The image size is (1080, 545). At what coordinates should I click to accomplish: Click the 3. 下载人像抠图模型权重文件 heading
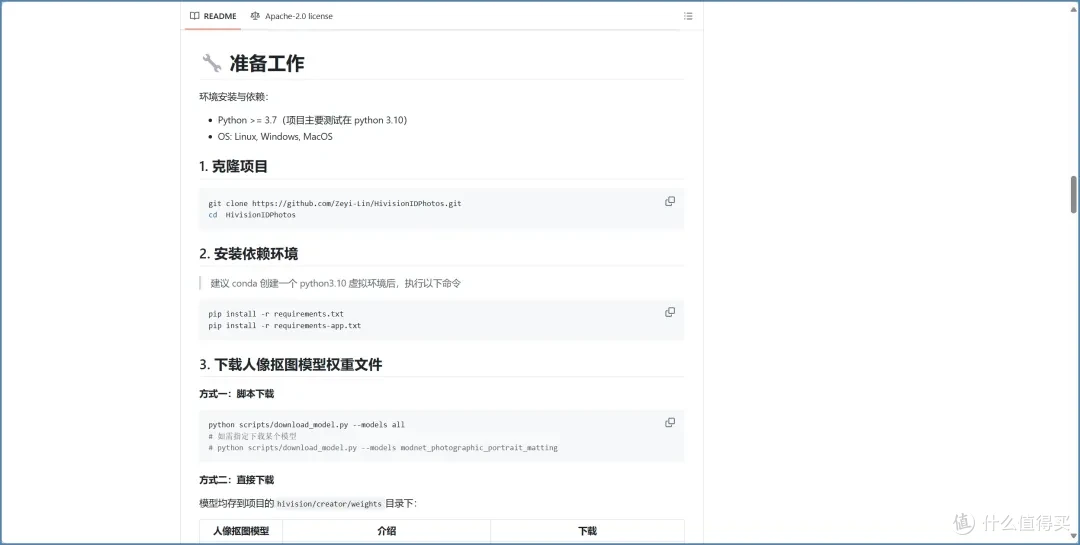(x=291, y=365)
